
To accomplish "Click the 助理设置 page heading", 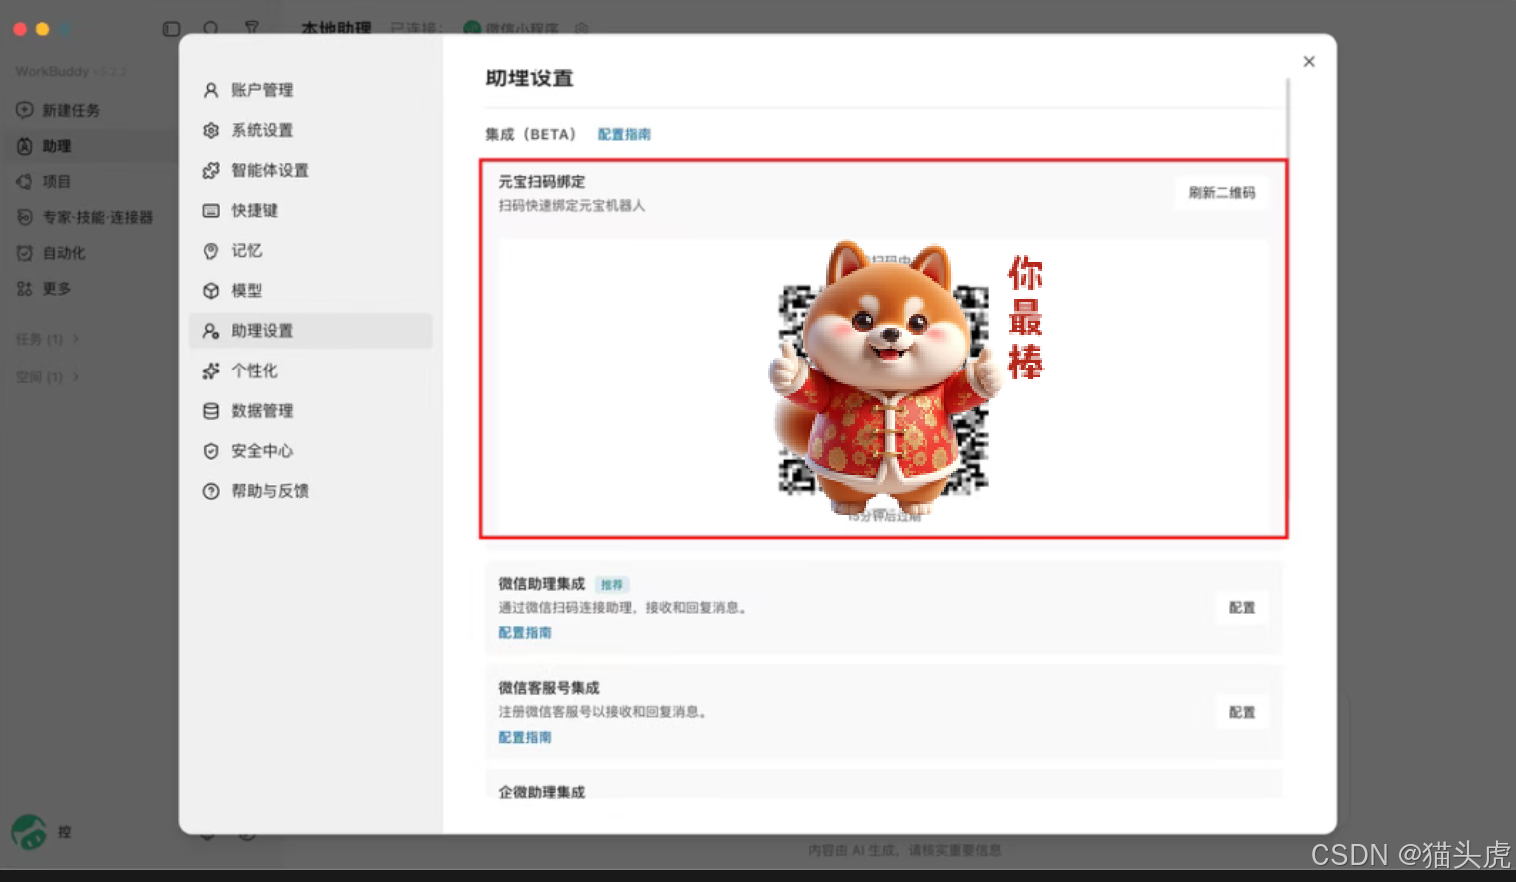I will click(x=529, y=78).
